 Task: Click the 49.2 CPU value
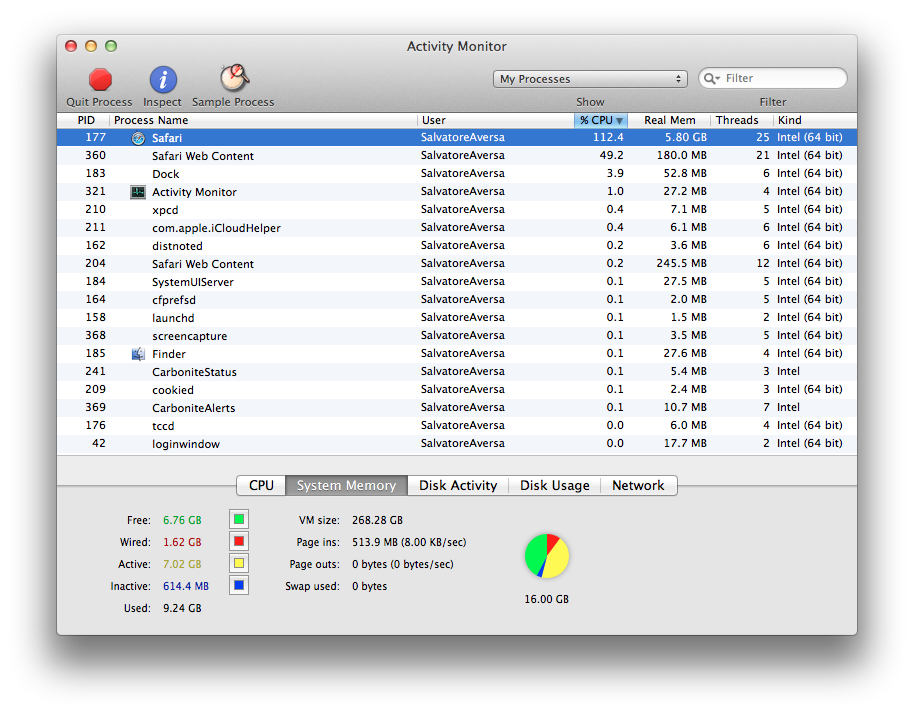tap(611, 156)
